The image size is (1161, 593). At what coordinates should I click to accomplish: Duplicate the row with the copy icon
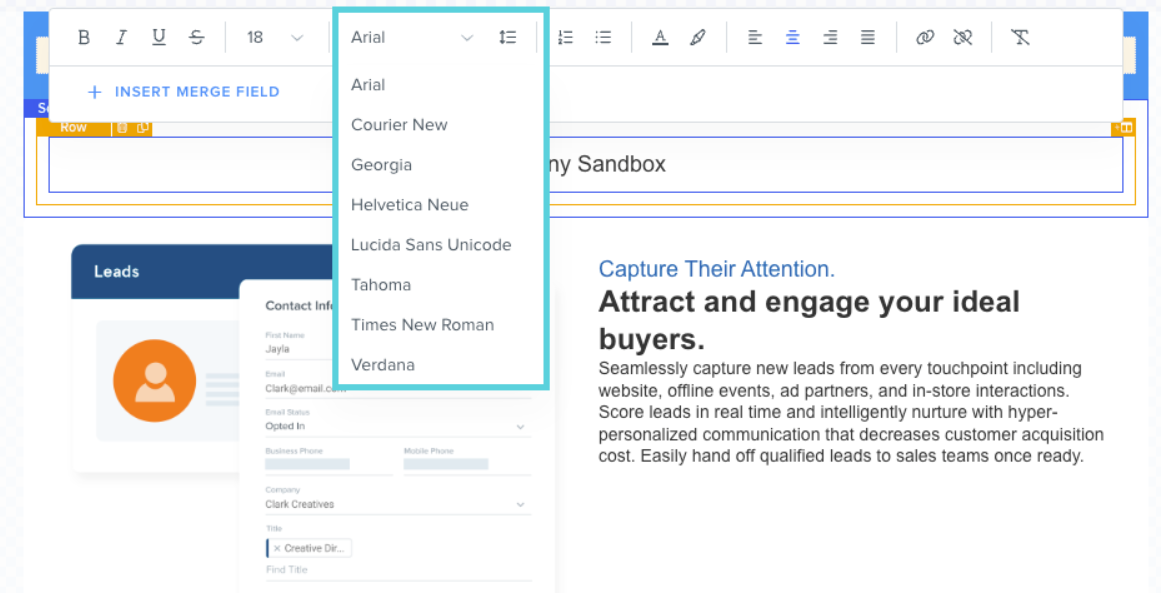142,128
